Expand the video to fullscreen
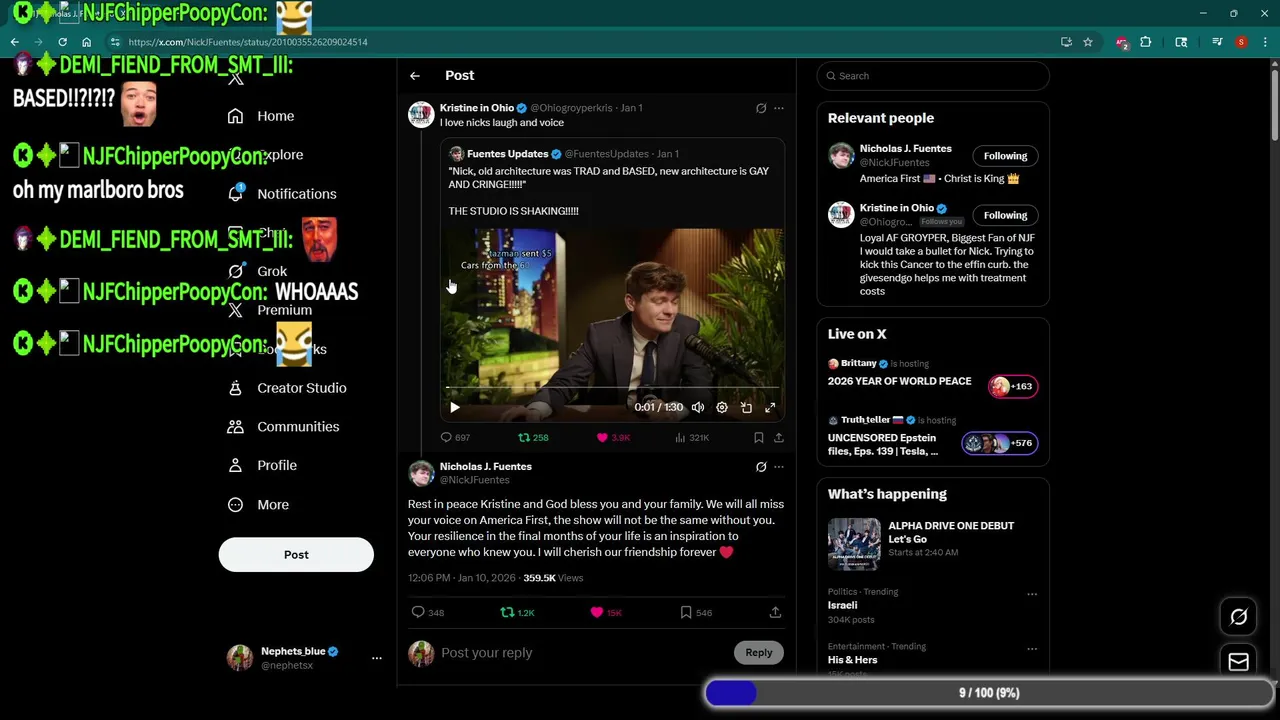Image resolution: width=1280 pixels, height=720 pixels. [770, 407]
